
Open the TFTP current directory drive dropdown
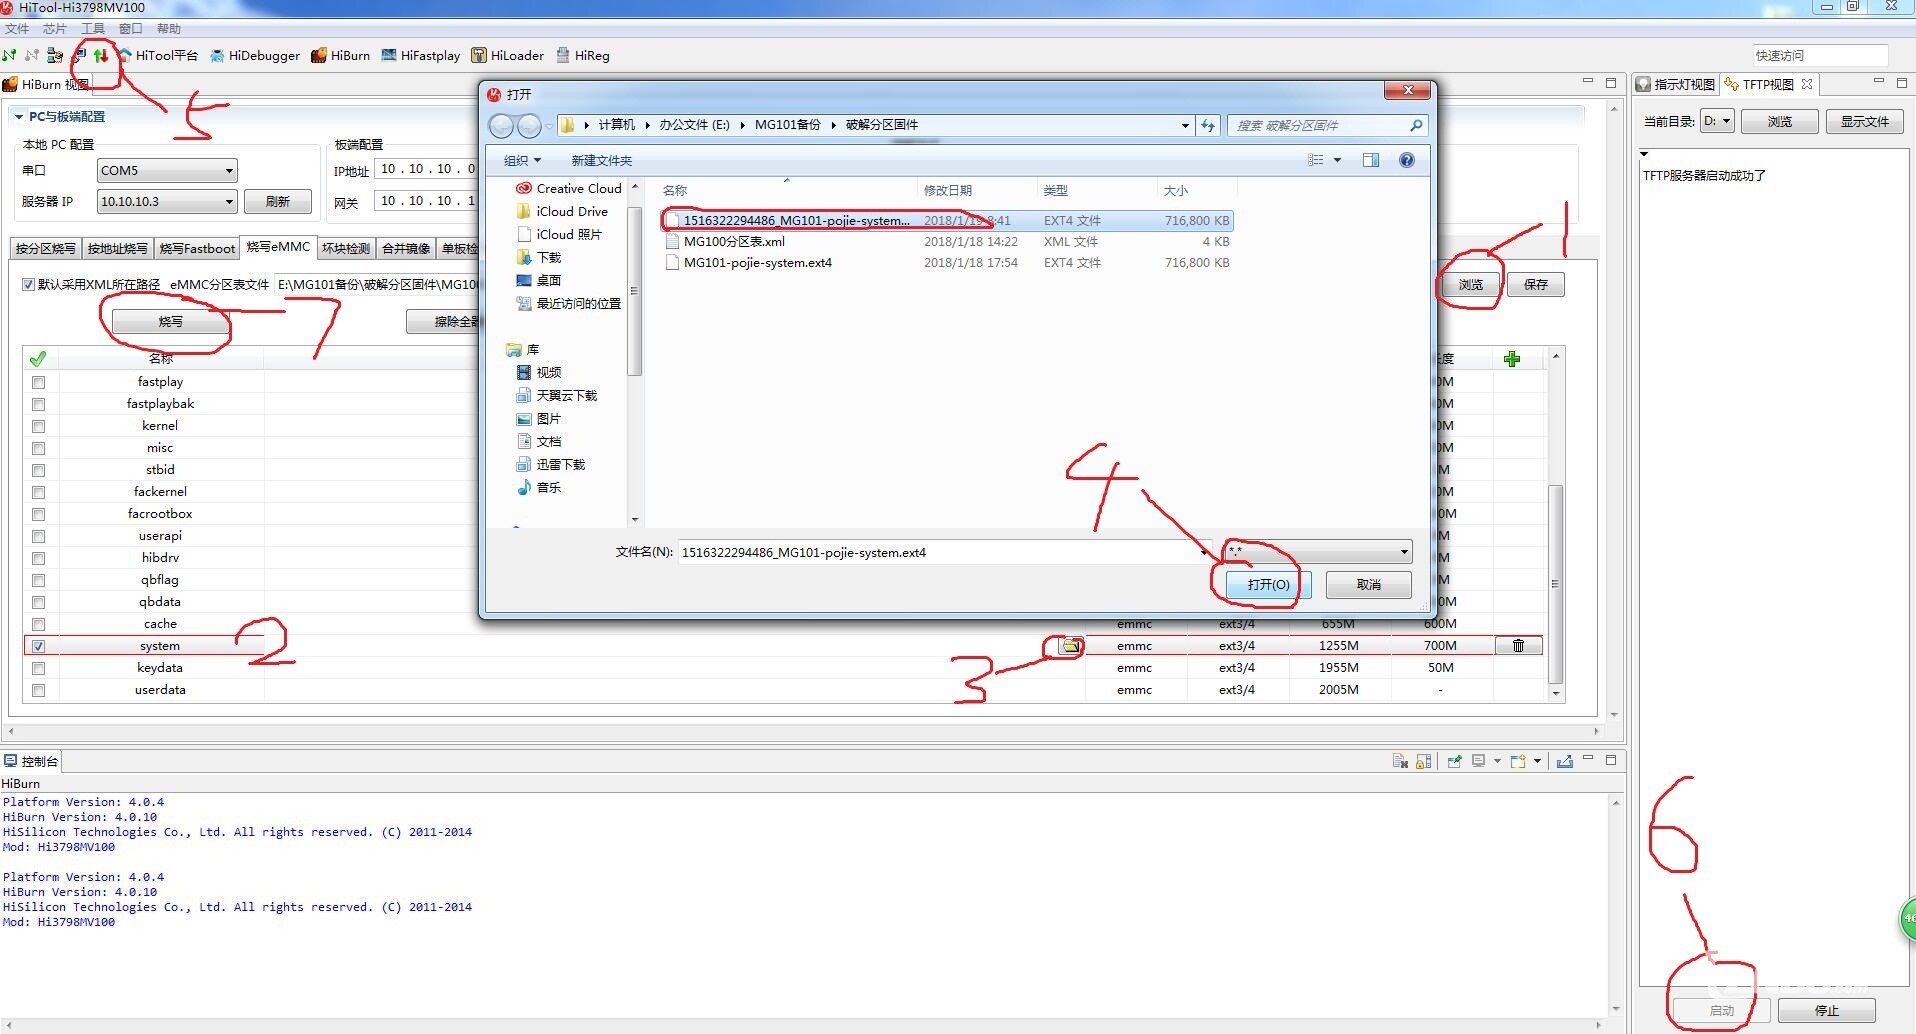pos(1718,121)
